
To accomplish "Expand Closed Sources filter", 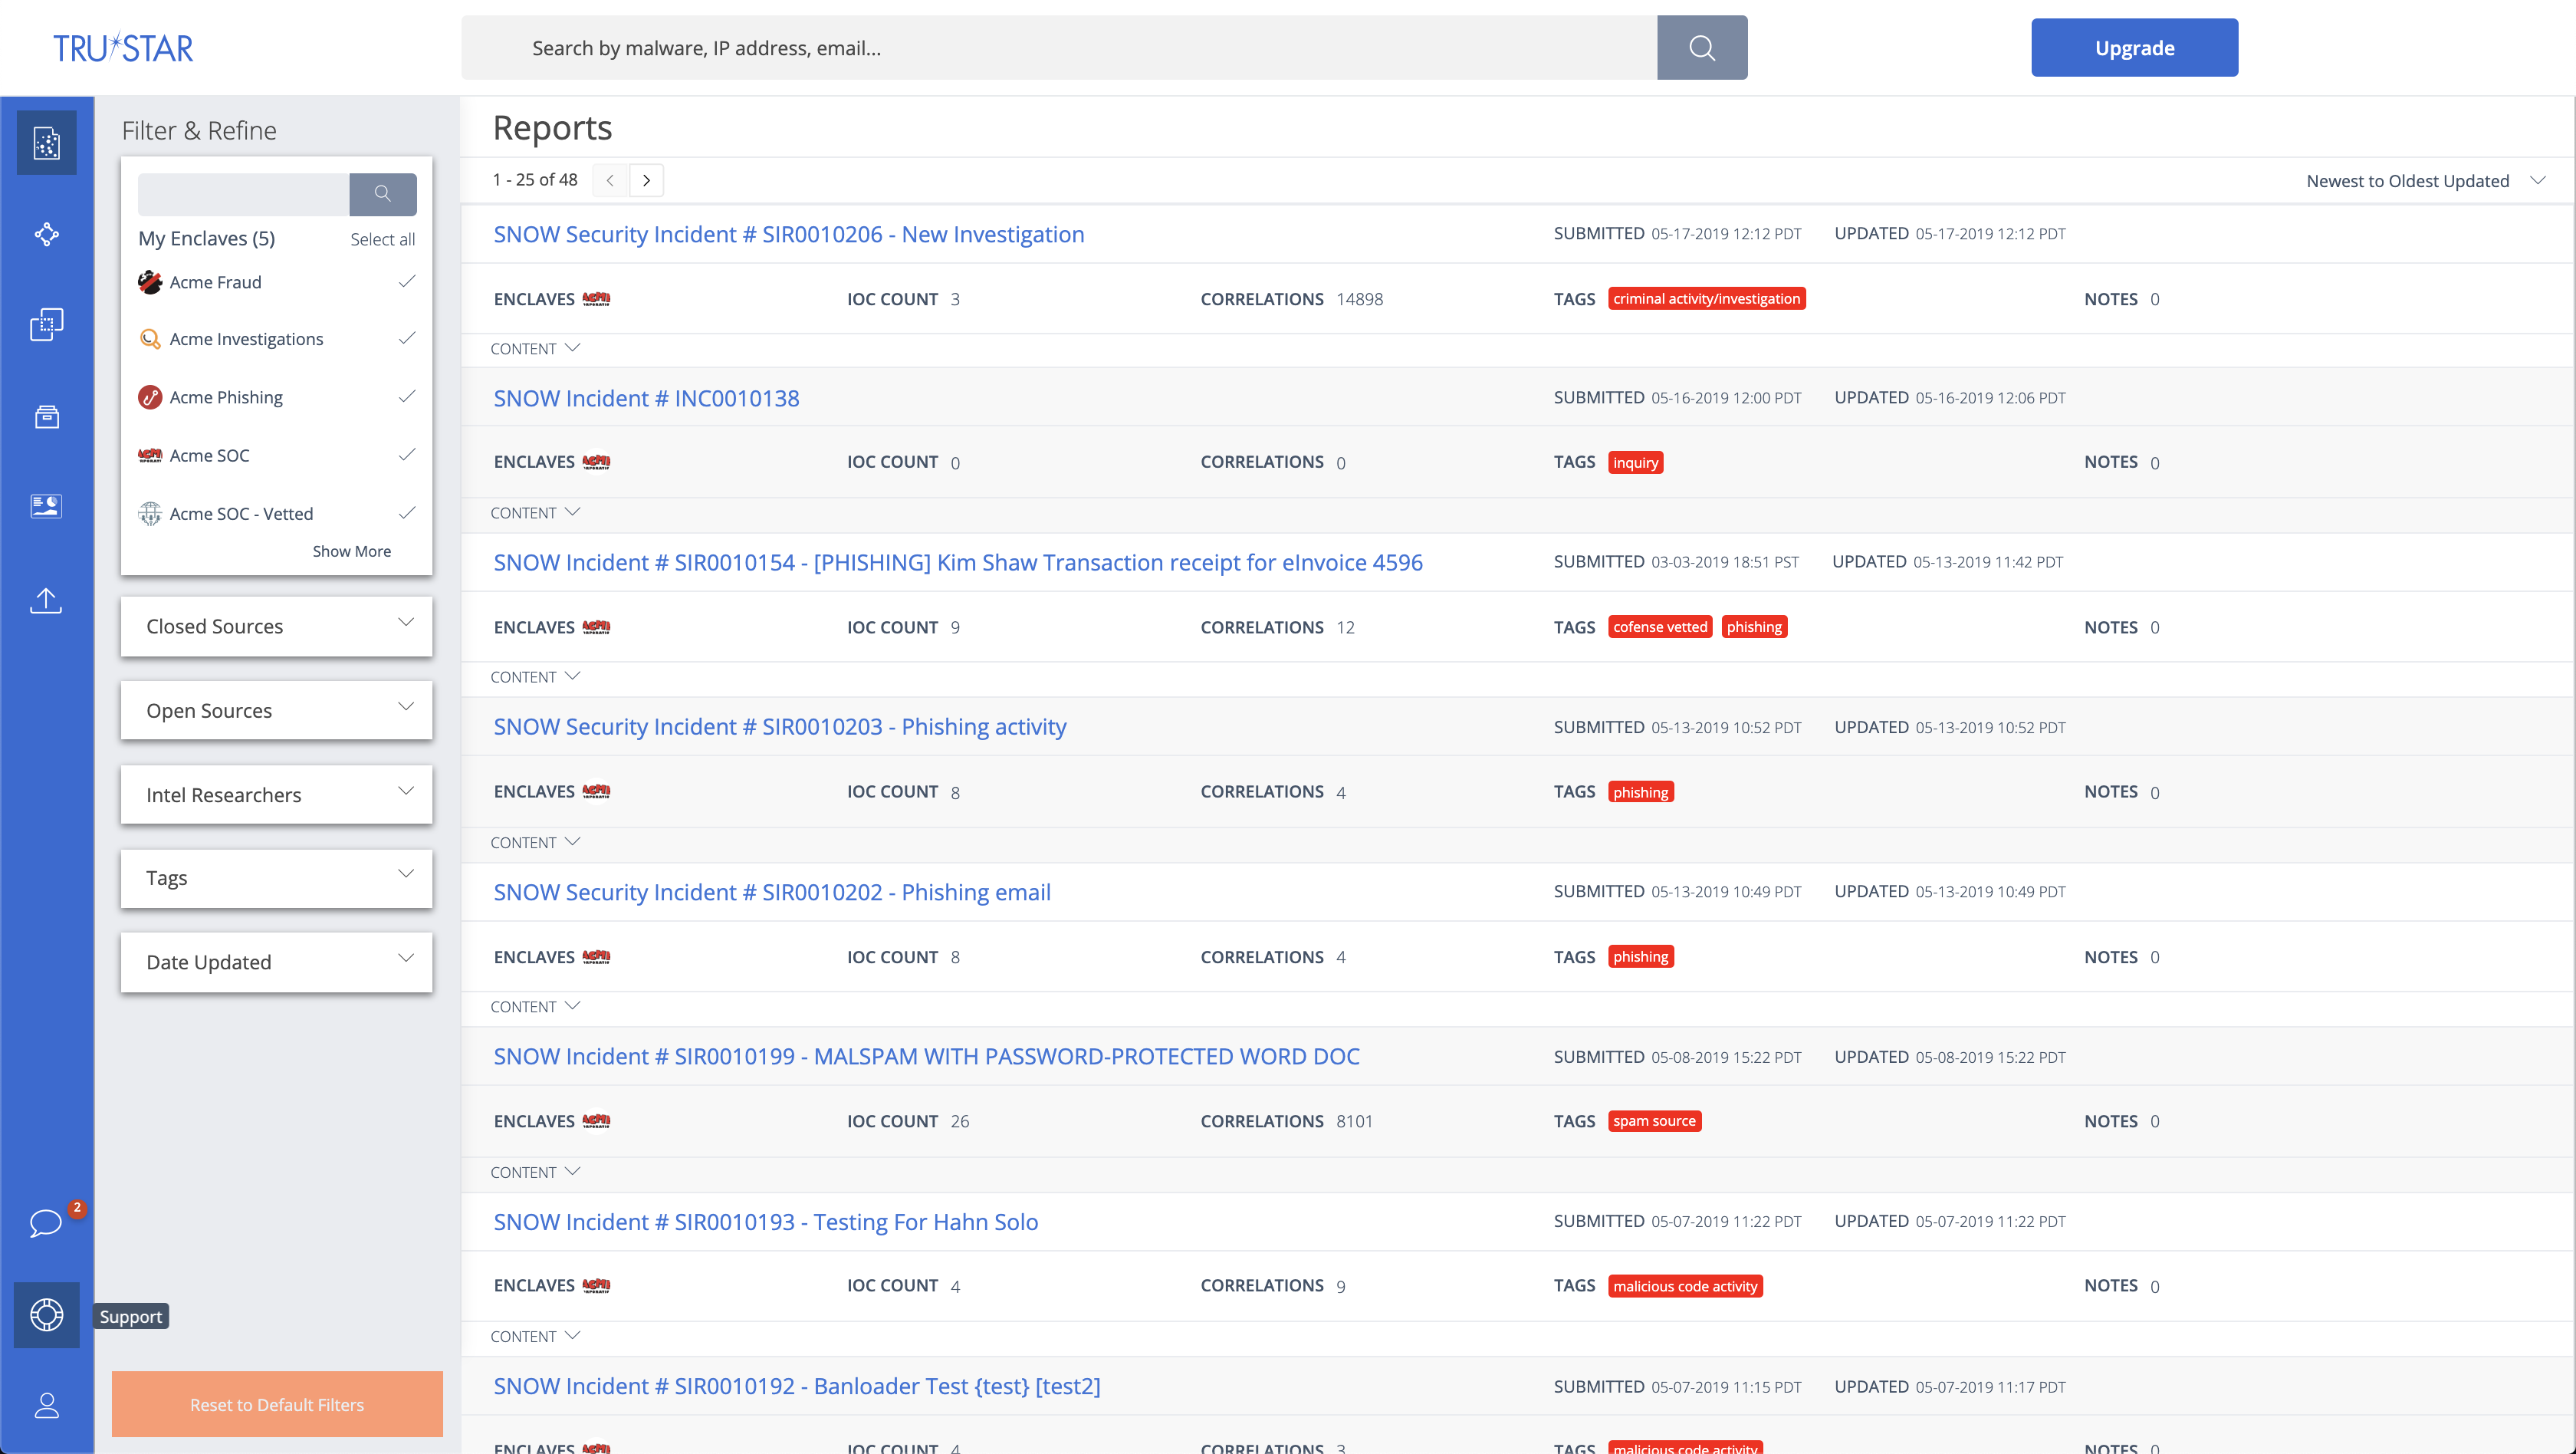I will (277, 626).
